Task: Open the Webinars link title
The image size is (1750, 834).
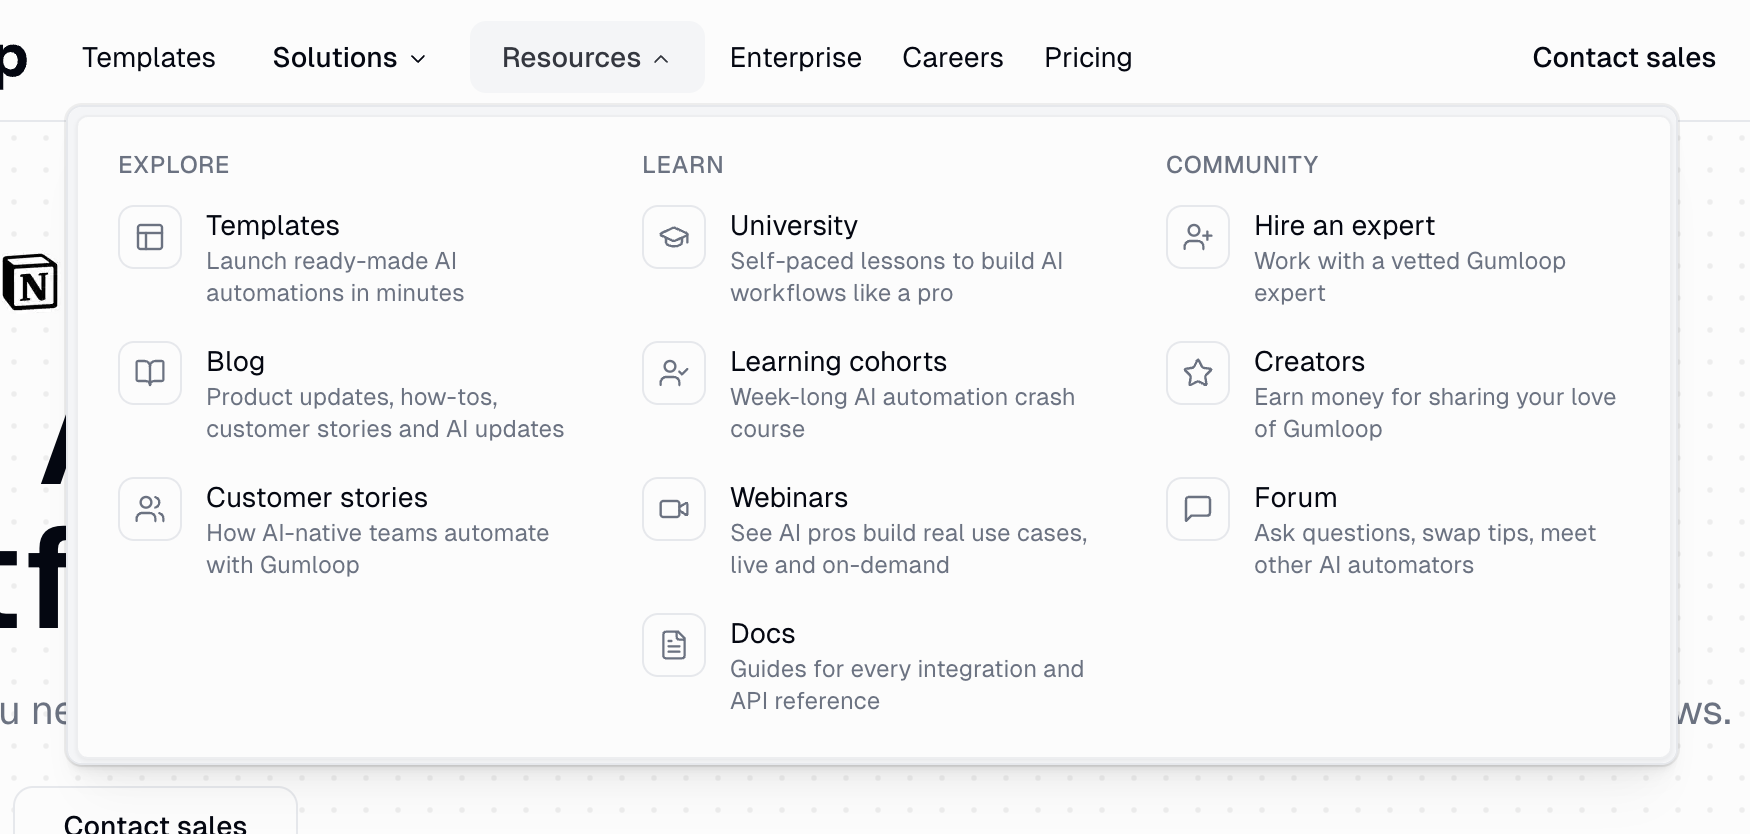Action: point(788,497)
